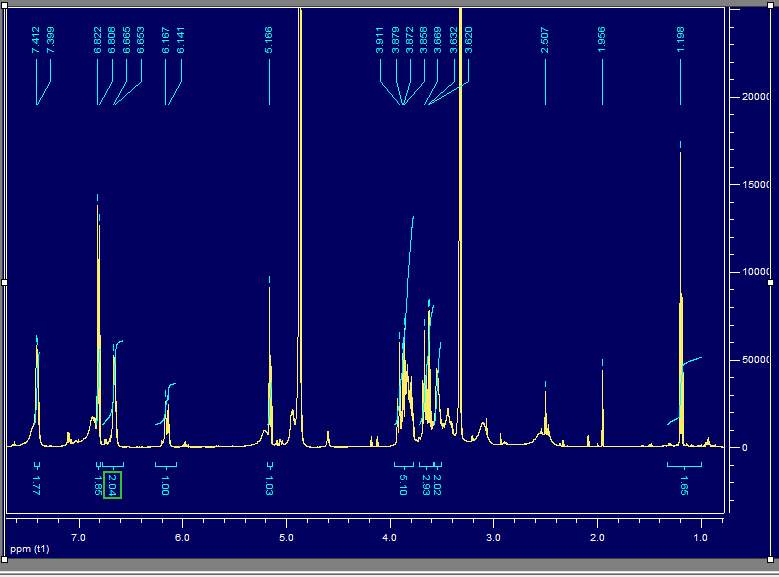Click the 3.668 peak label

pyautogui.click(x=438, y=41)
